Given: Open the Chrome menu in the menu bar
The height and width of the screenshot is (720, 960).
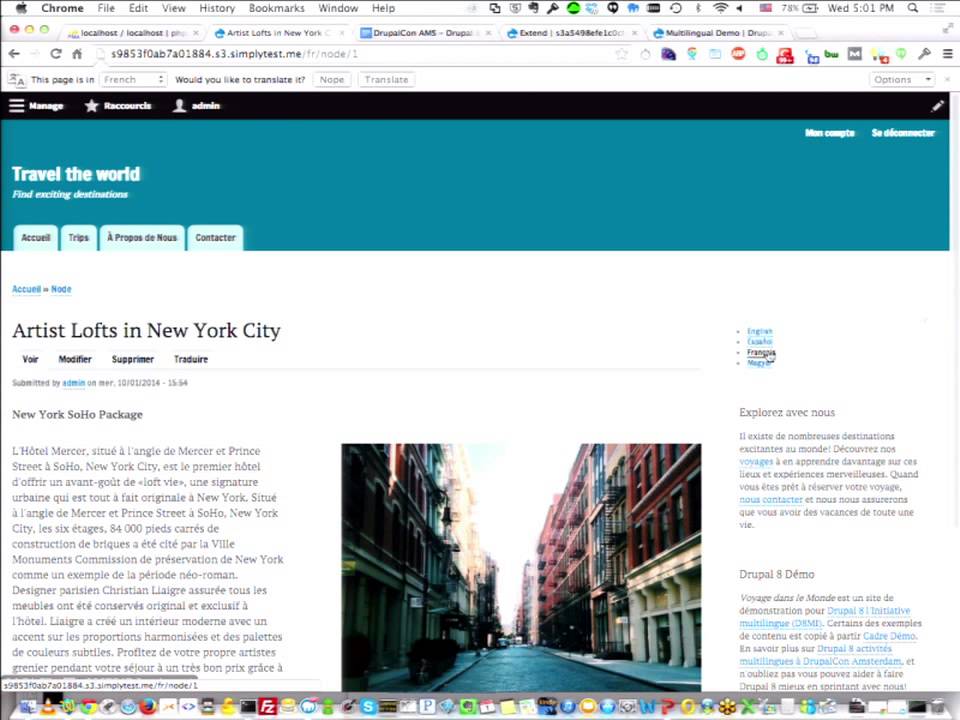Looking at the screenshot, I should point(62,8).
